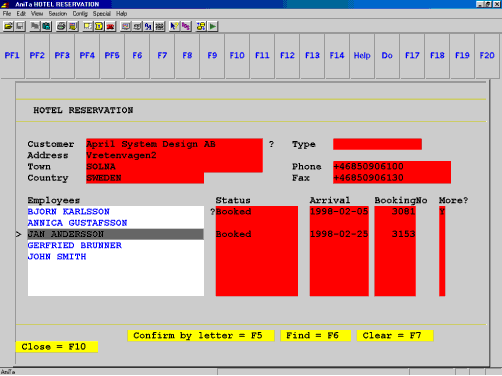Viewport: 502px width, 376px height.
Task: Click the green play arrow icon
Action: coord(213,26)
